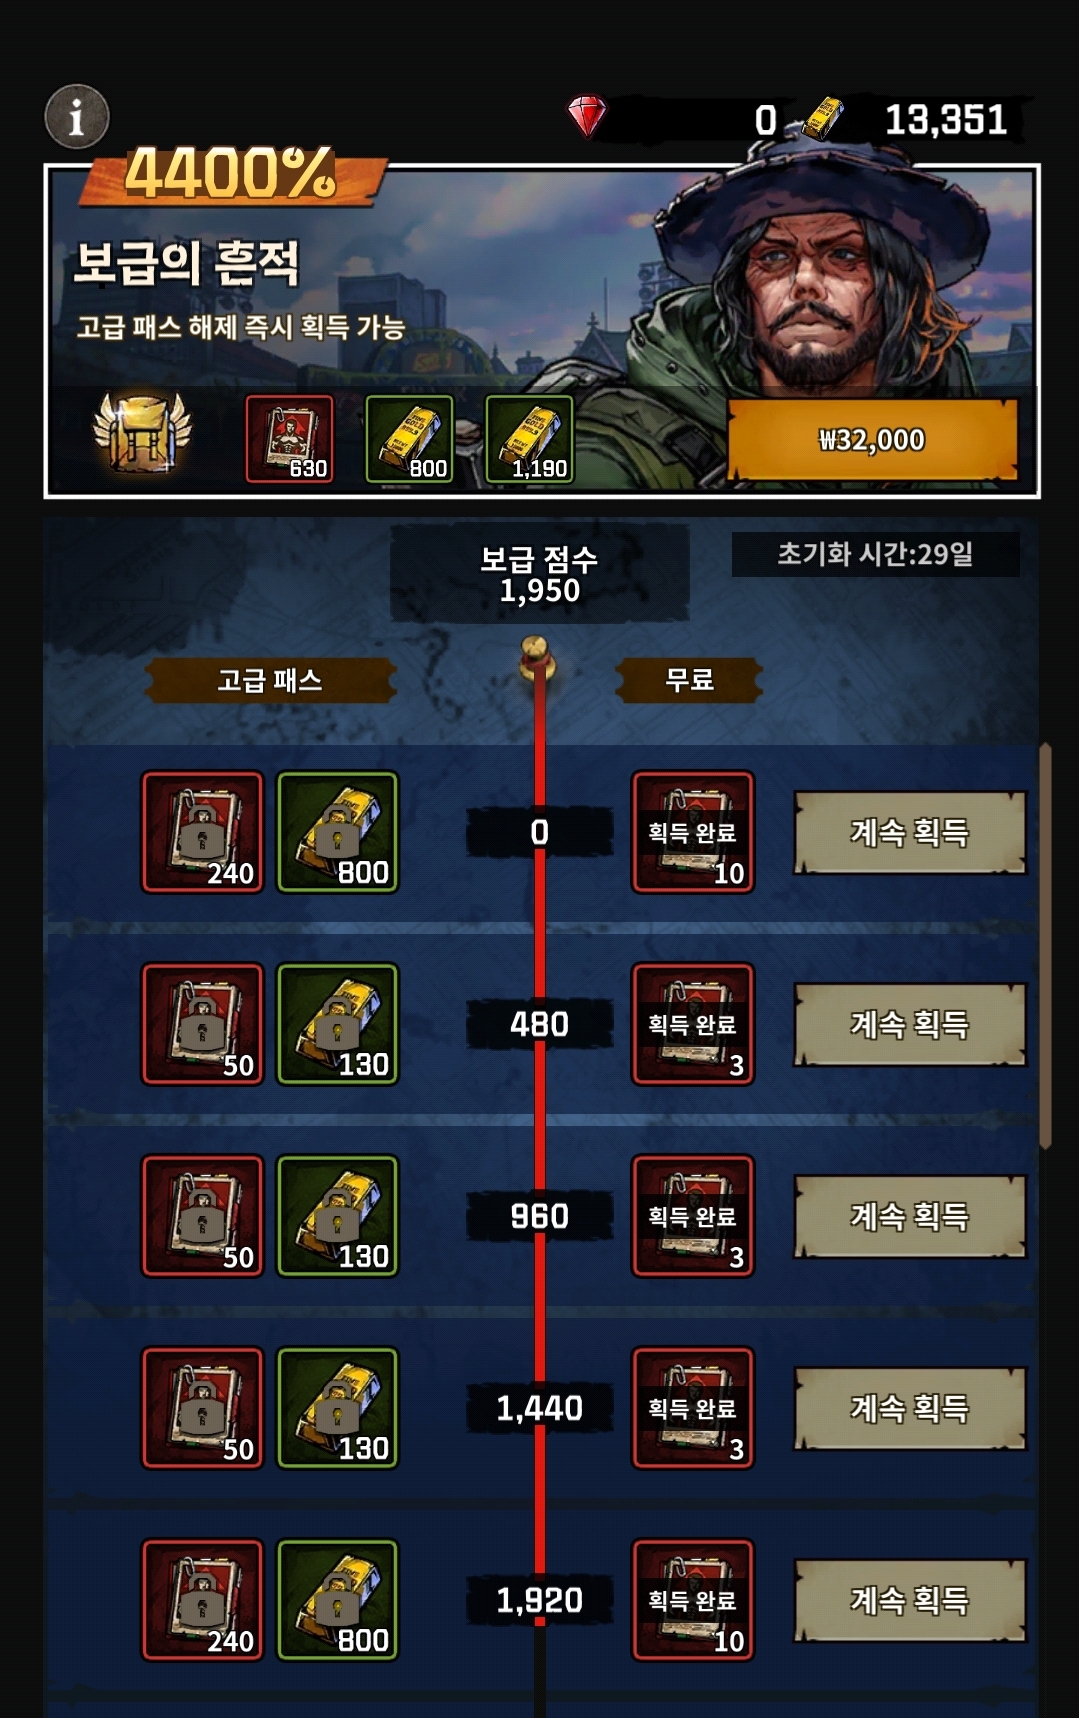Select the 무료 column header
Image resolution: width=1079 pixels, height=1718 pixels.
(x=689, y=681)
